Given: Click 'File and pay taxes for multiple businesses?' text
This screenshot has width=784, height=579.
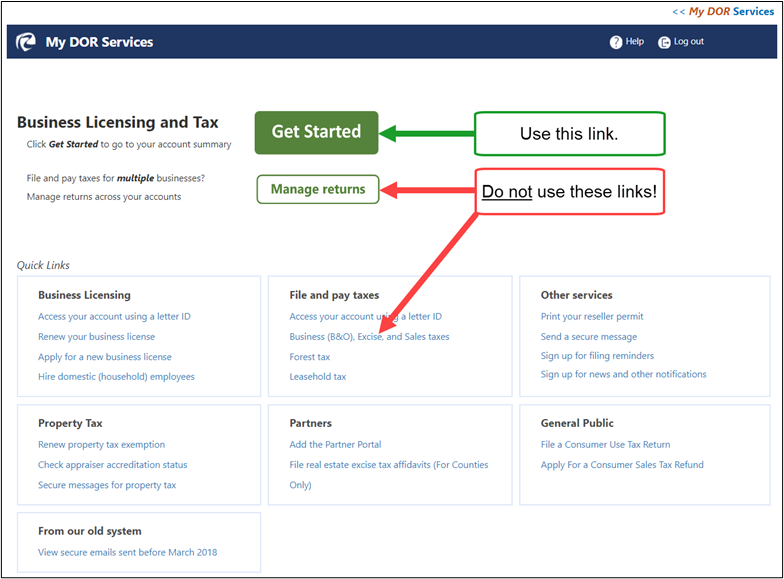Looking at the screenshot, I should tap(116, 178).
